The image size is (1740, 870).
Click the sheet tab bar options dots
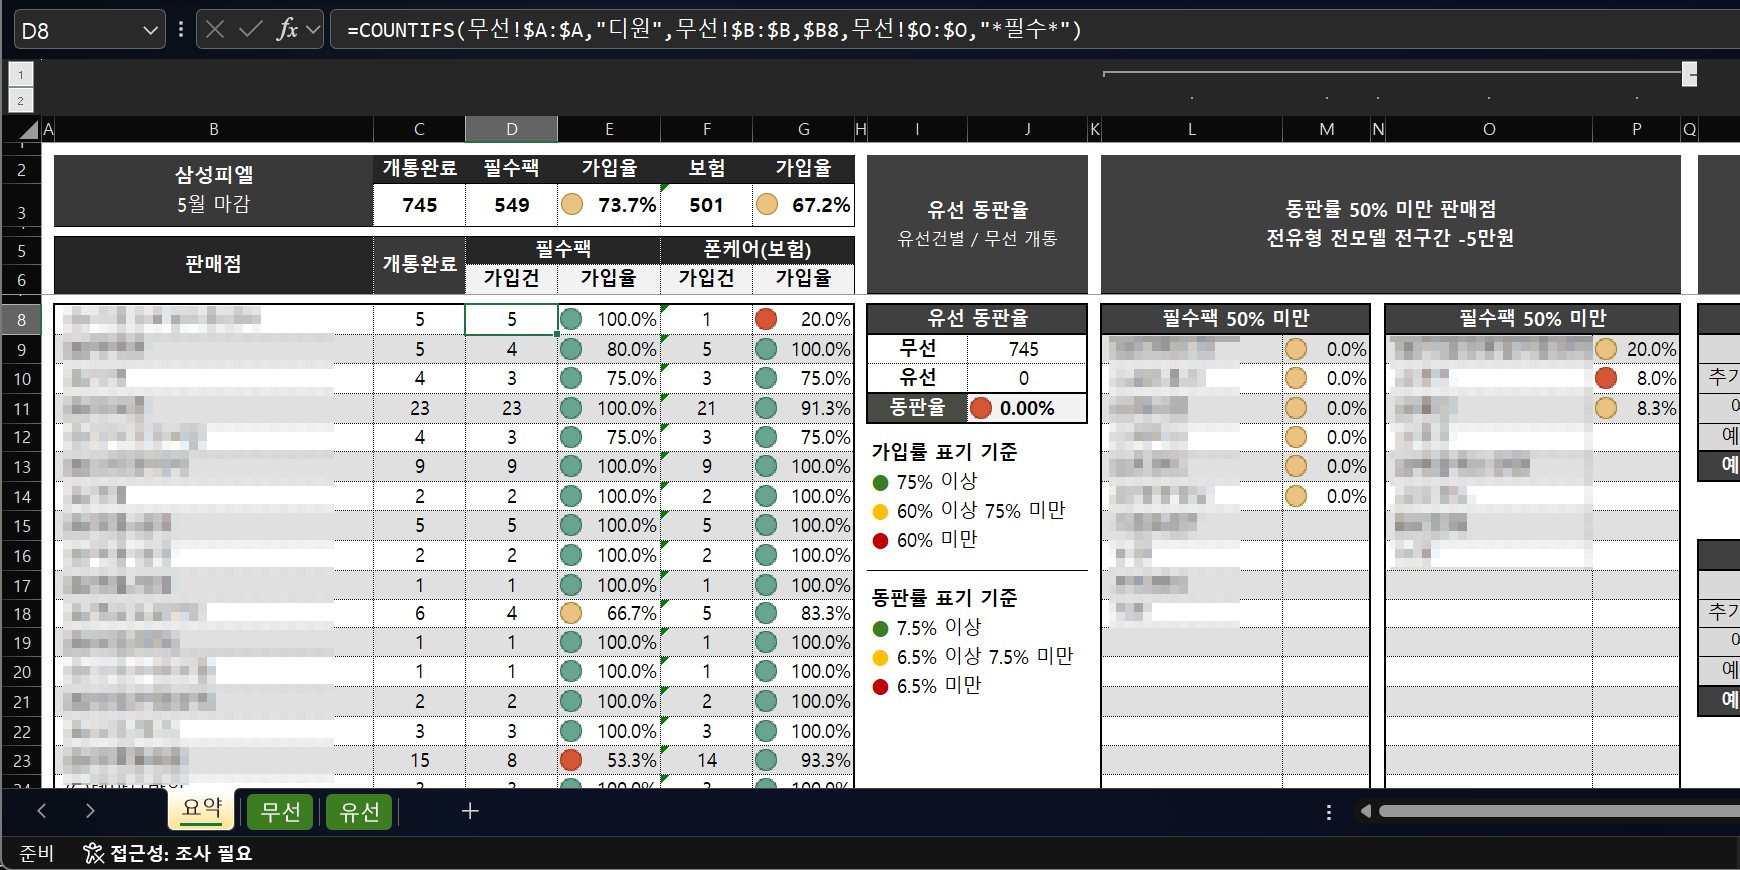(1328, 812)
